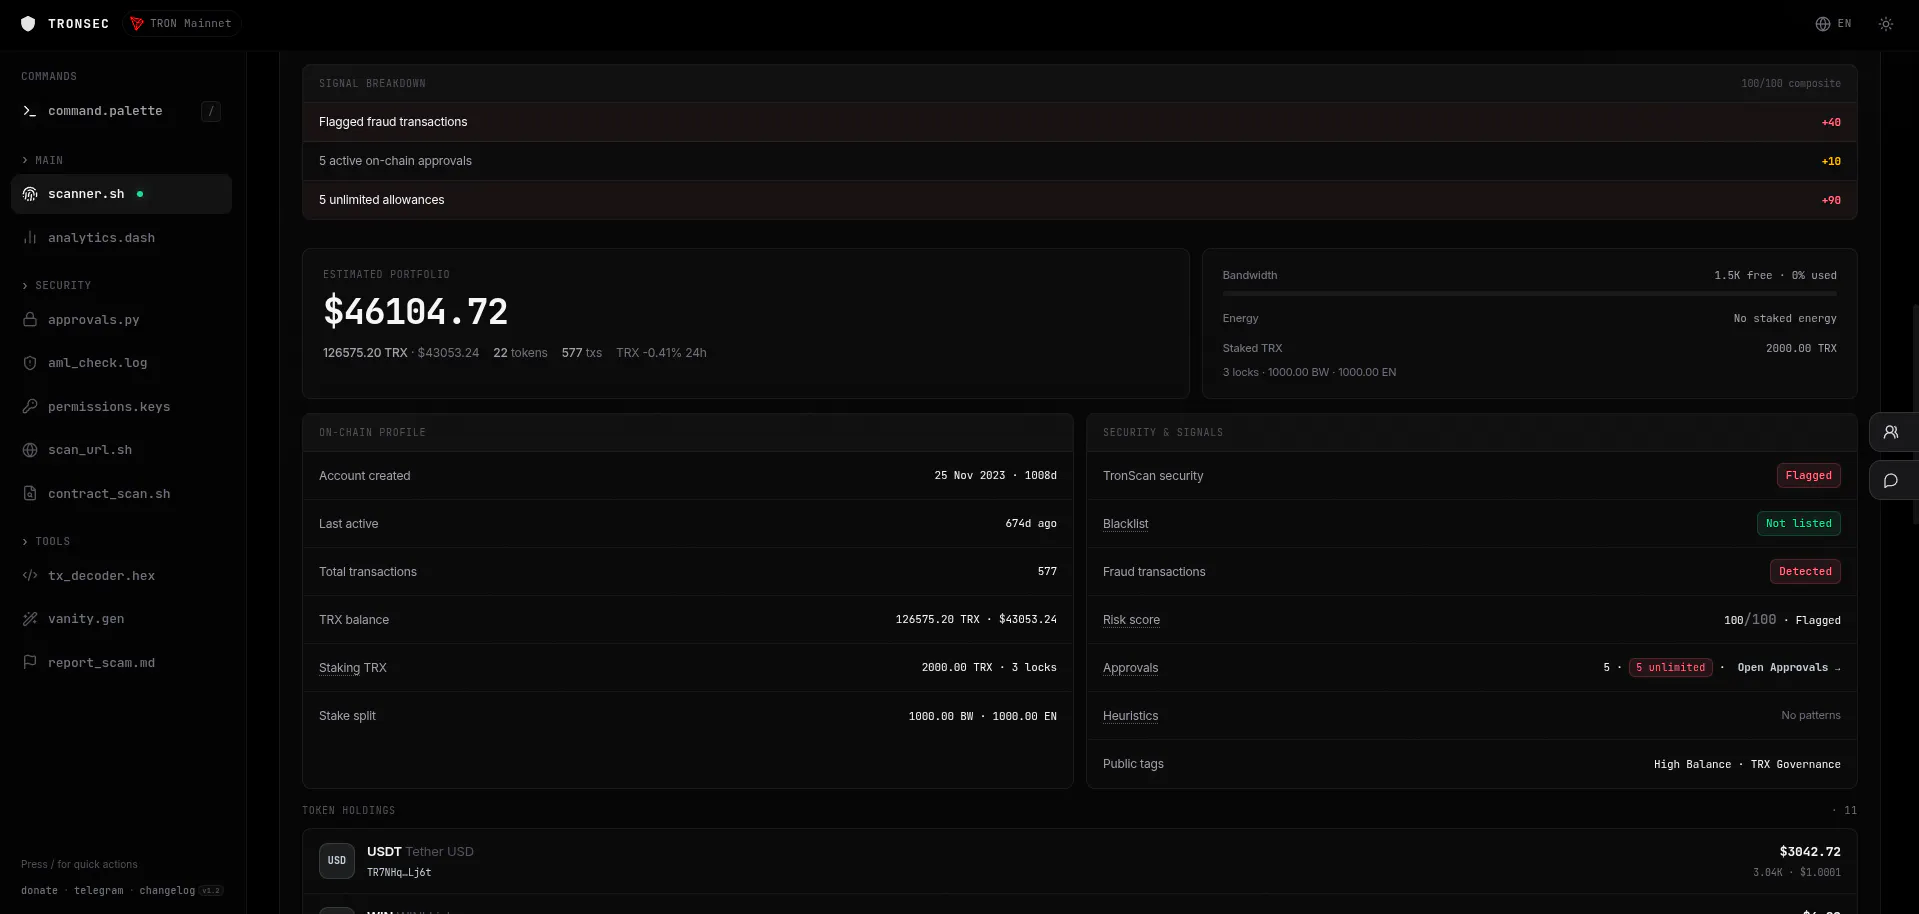Viewport: 1919px width, 914px height.
Task: Click the Bandwidth usage progress bar
Action: tap(1529, 294)
